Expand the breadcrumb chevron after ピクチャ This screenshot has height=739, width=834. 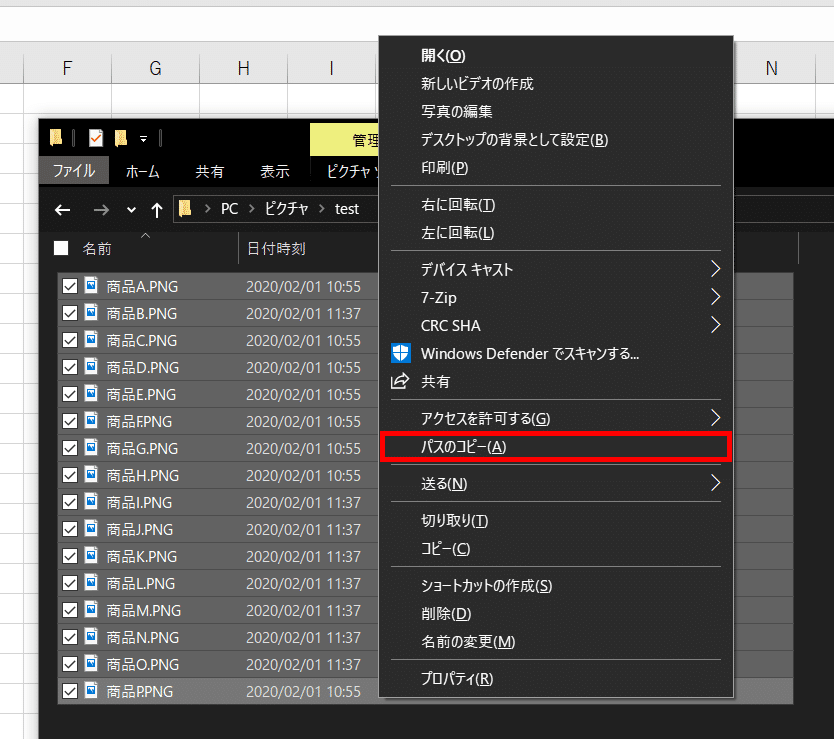tap(322, 209)
